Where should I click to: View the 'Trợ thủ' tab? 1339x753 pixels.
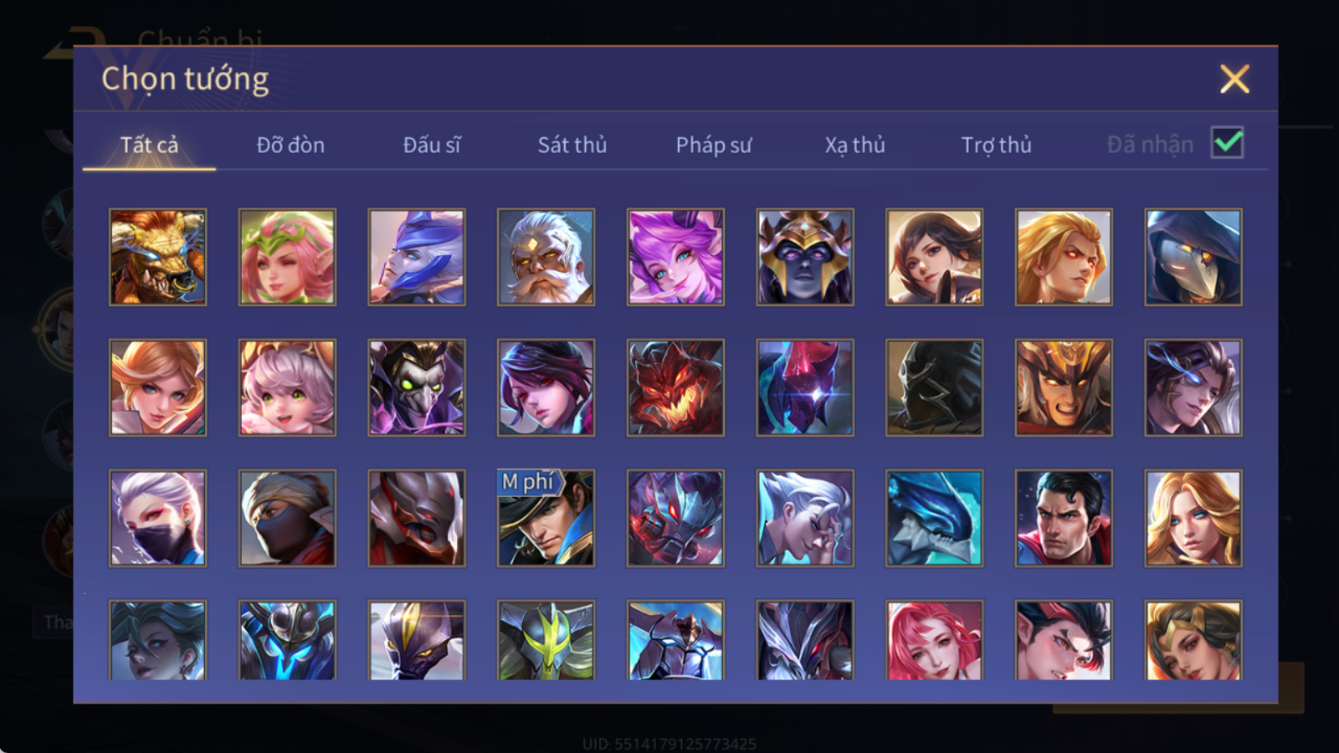pyautogui.click(x=996, y=145)
